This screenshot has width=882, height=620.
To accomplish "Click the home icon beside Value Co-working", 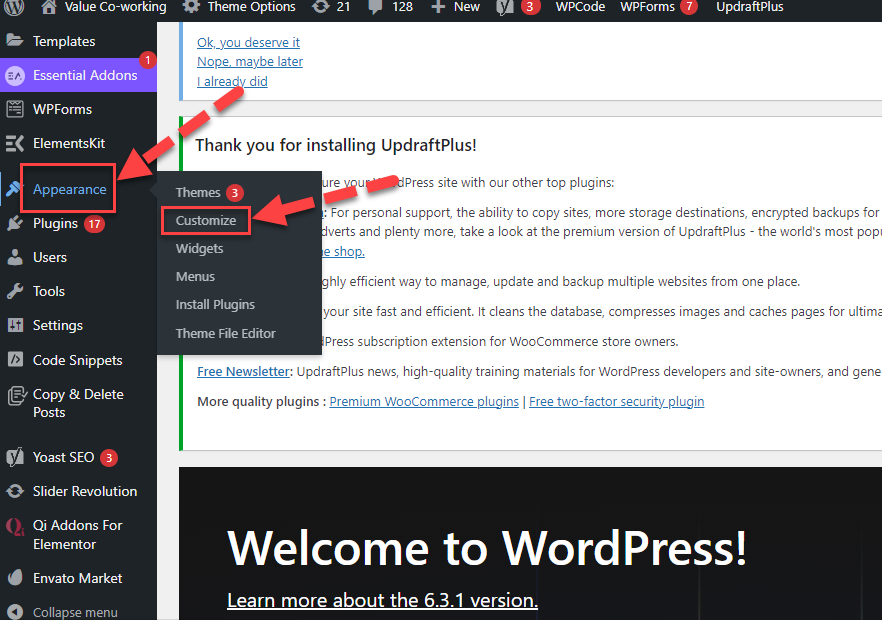I will point(49,6).
